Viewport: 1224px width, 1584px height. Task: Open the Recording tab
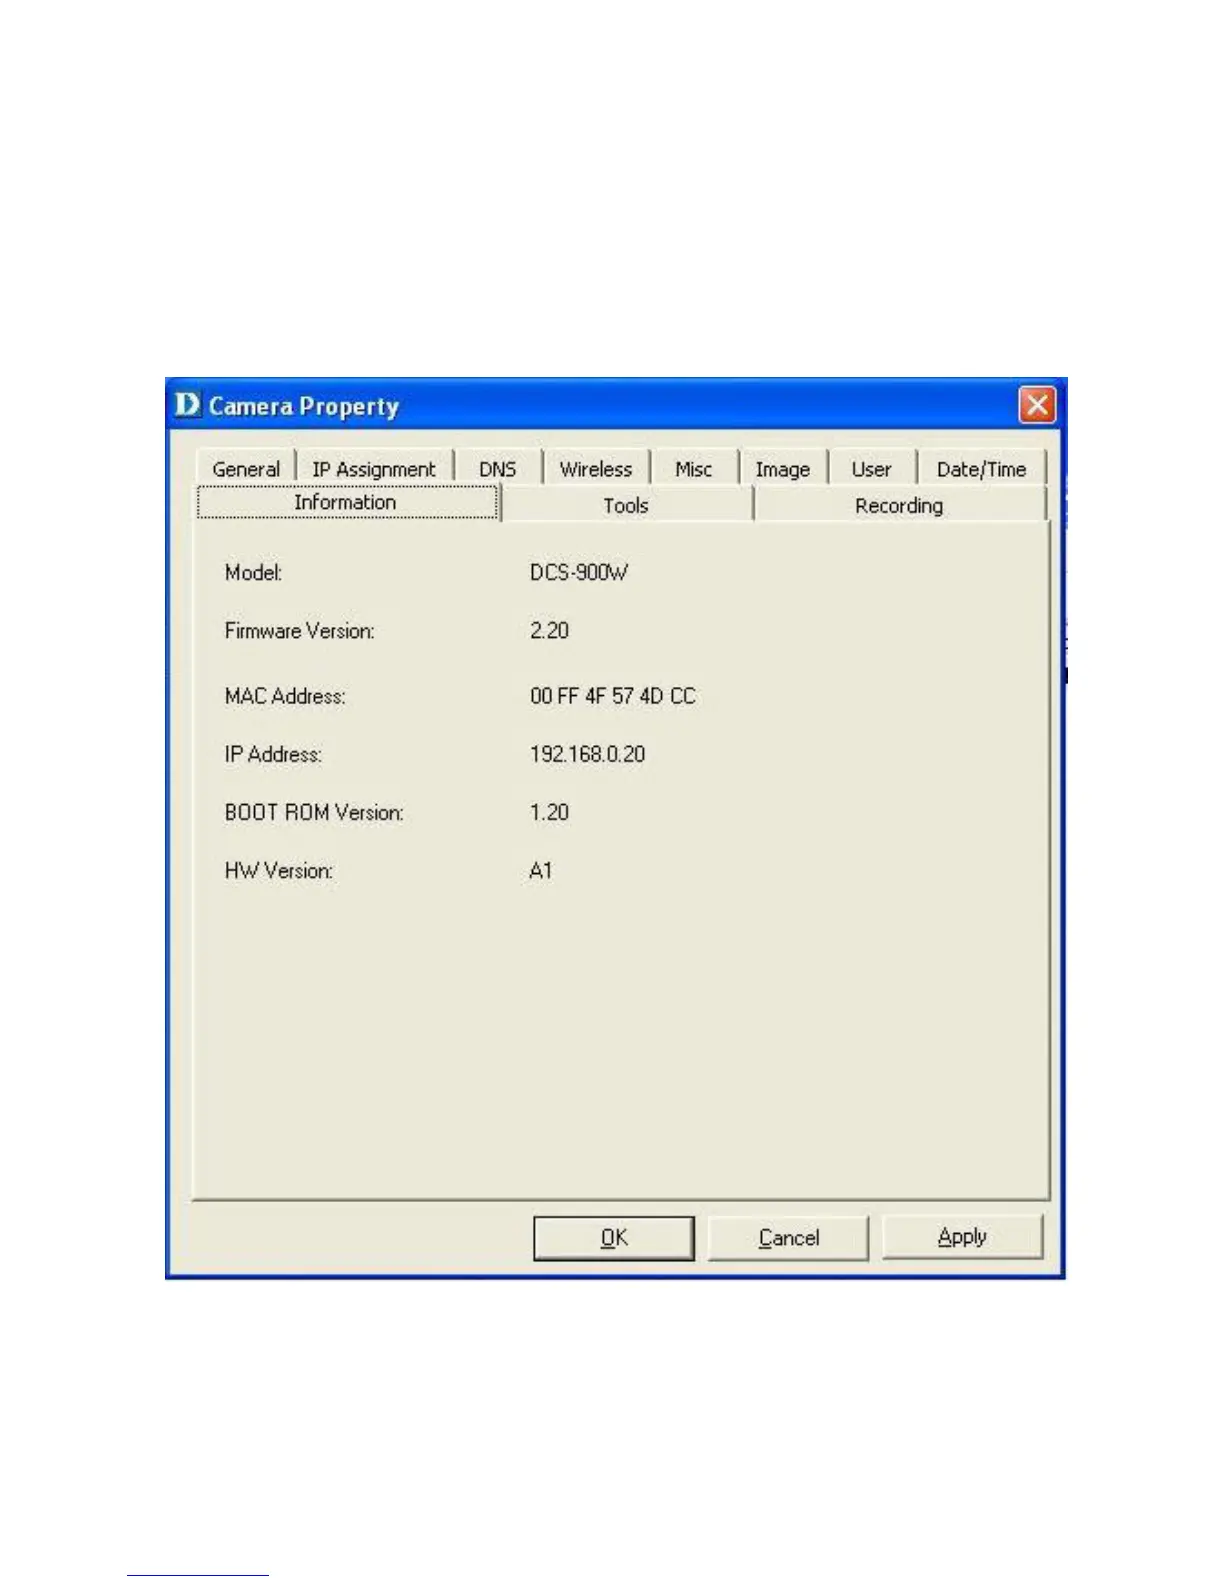coord(899,505)
